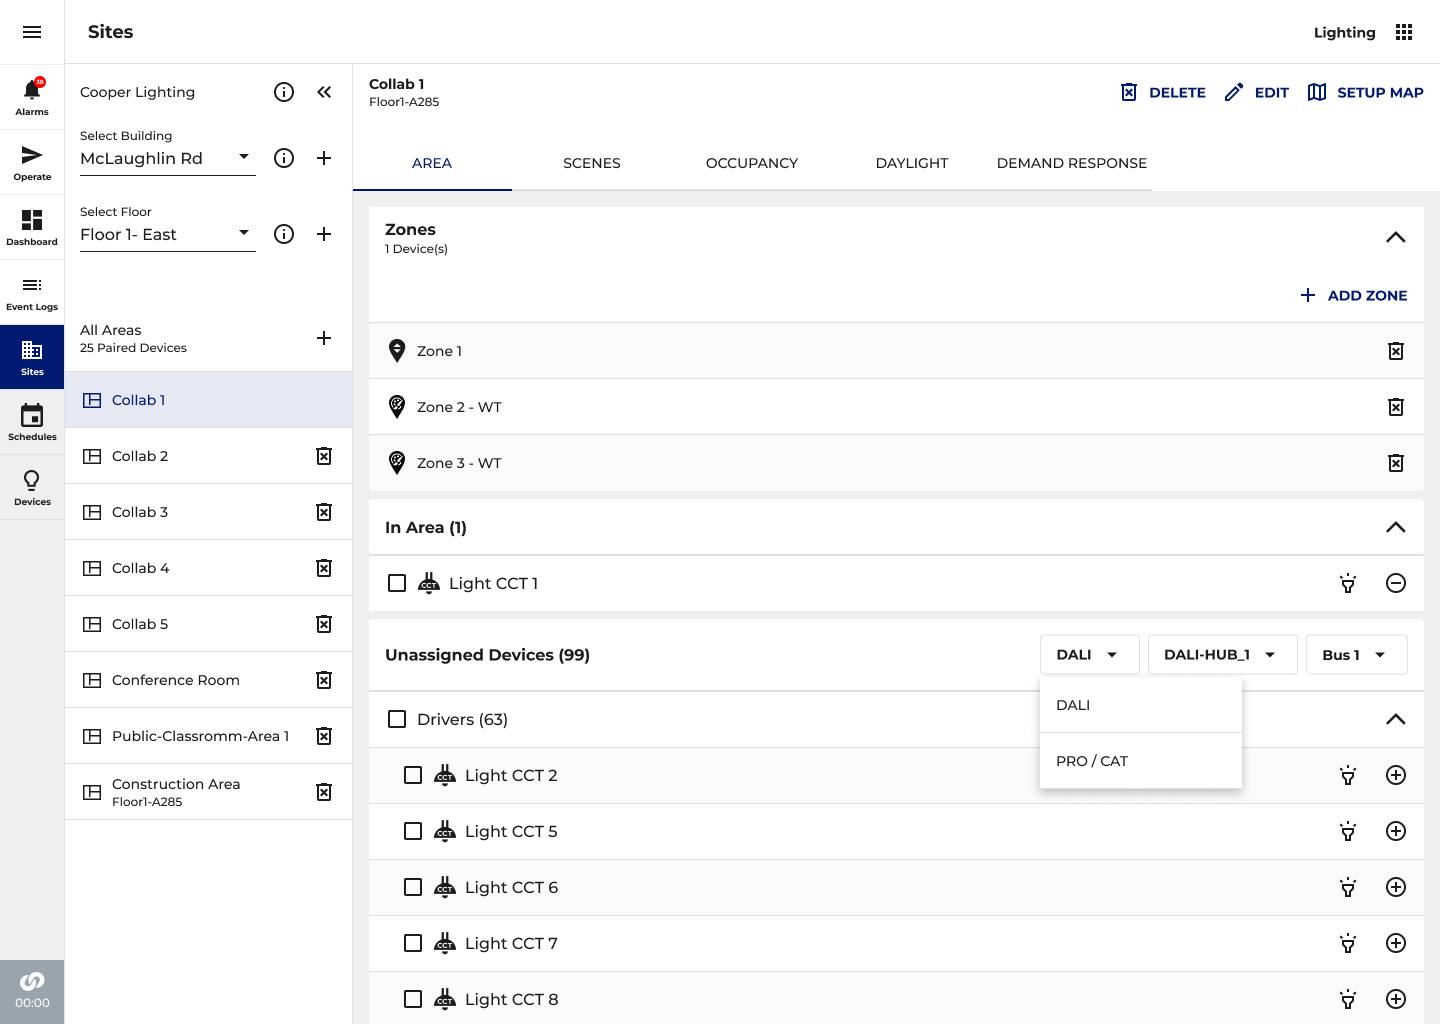Click DELETE for Collab 1
Screen dimensions: 1440x1024
coord(1163,92)
